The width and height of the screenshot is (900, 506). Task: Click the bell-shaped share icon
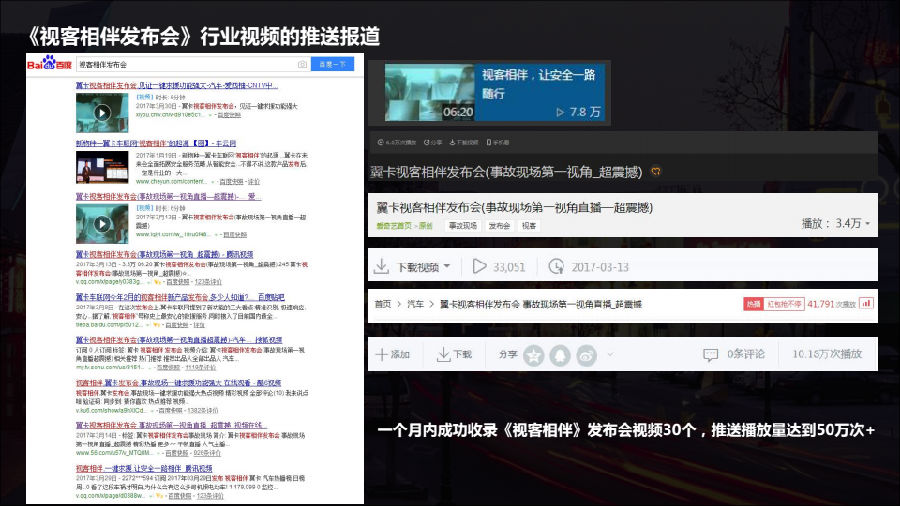coord(560,355)
